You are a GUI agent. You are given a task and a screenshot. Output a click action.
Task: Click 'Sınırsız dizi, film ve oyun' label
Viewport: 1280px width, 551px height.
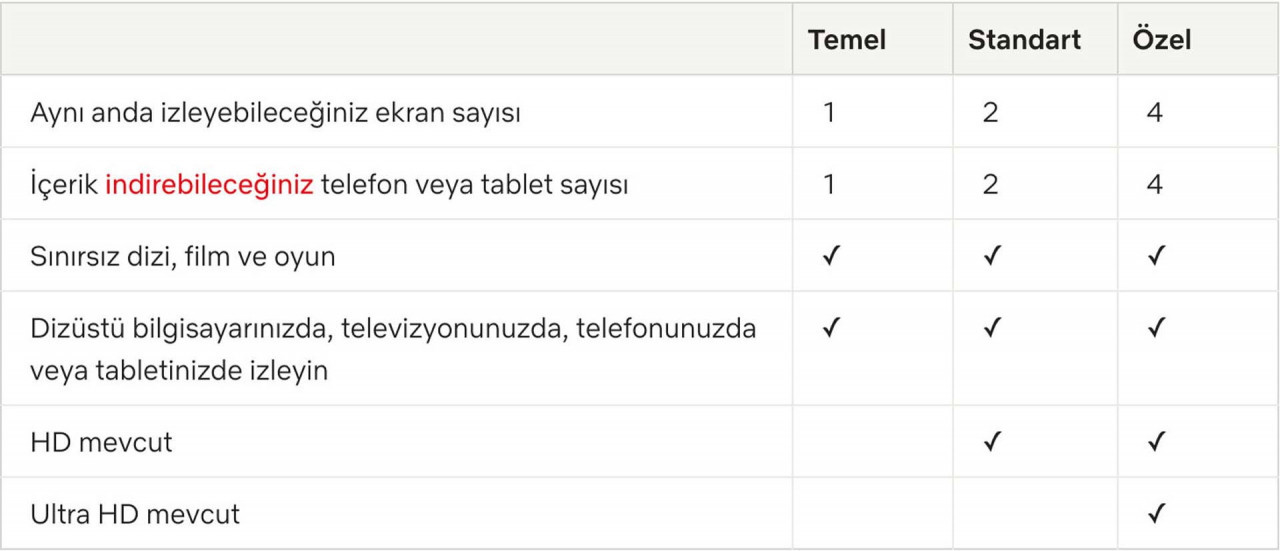pos(183,257)
